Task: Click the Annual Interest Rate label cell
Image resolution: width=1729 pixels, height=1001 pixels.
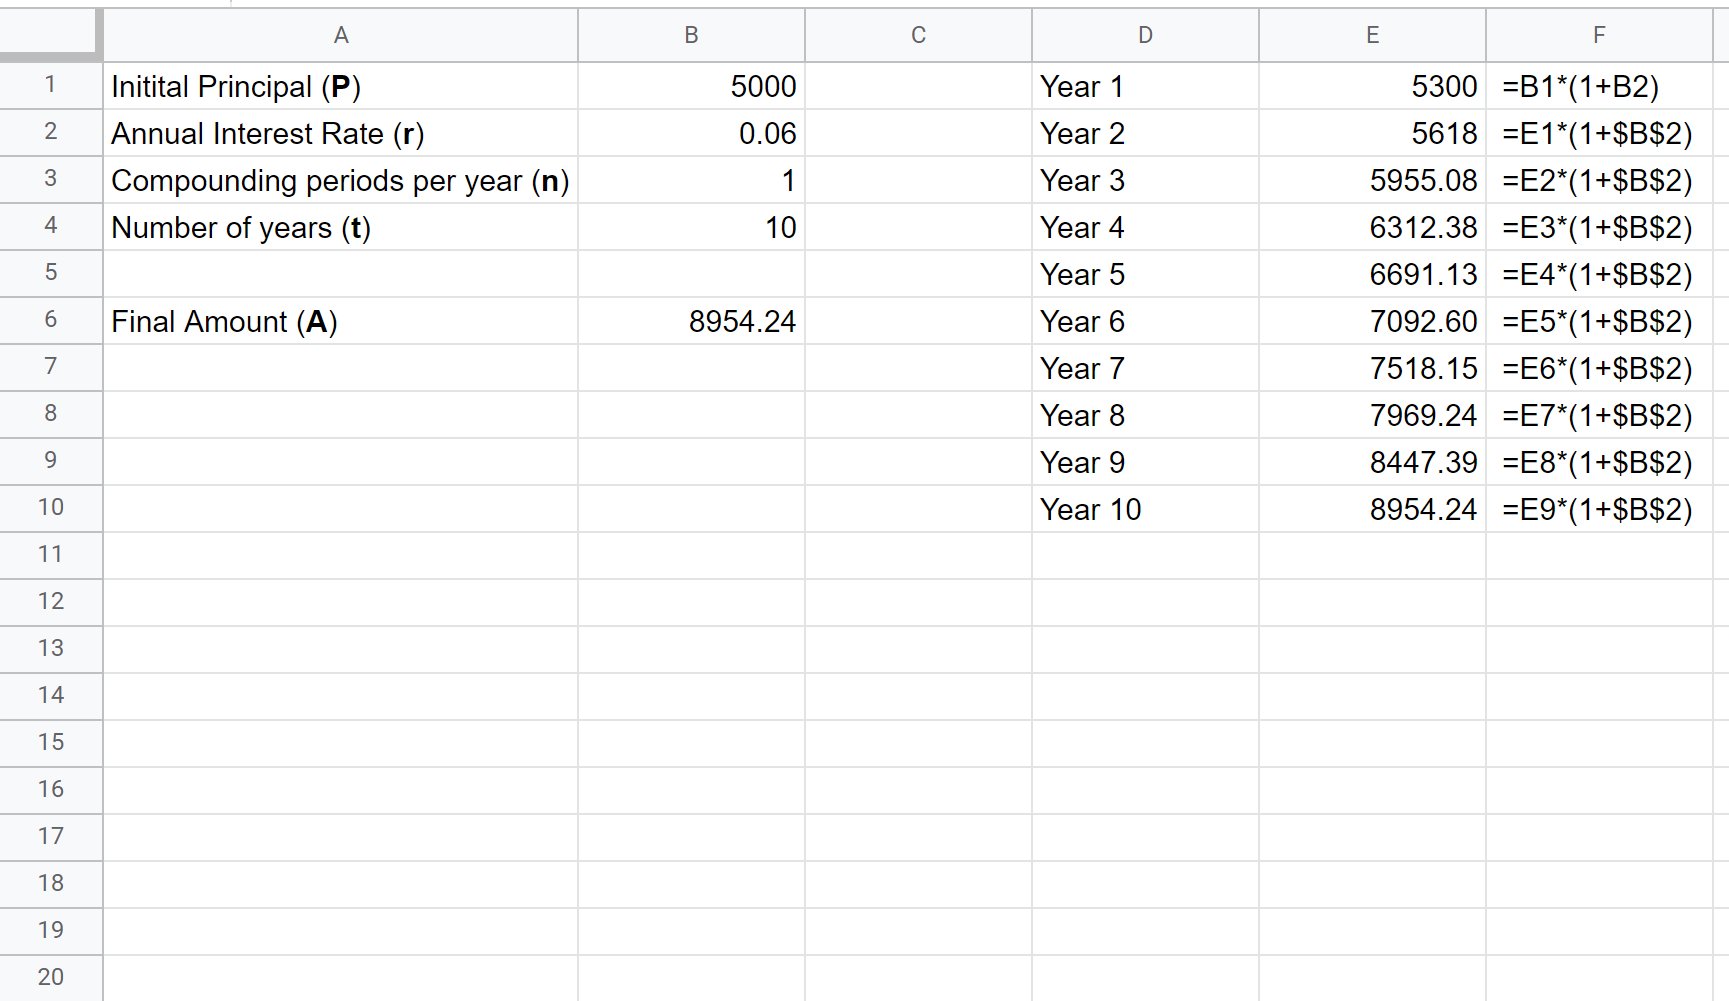Action: point(340,134)
